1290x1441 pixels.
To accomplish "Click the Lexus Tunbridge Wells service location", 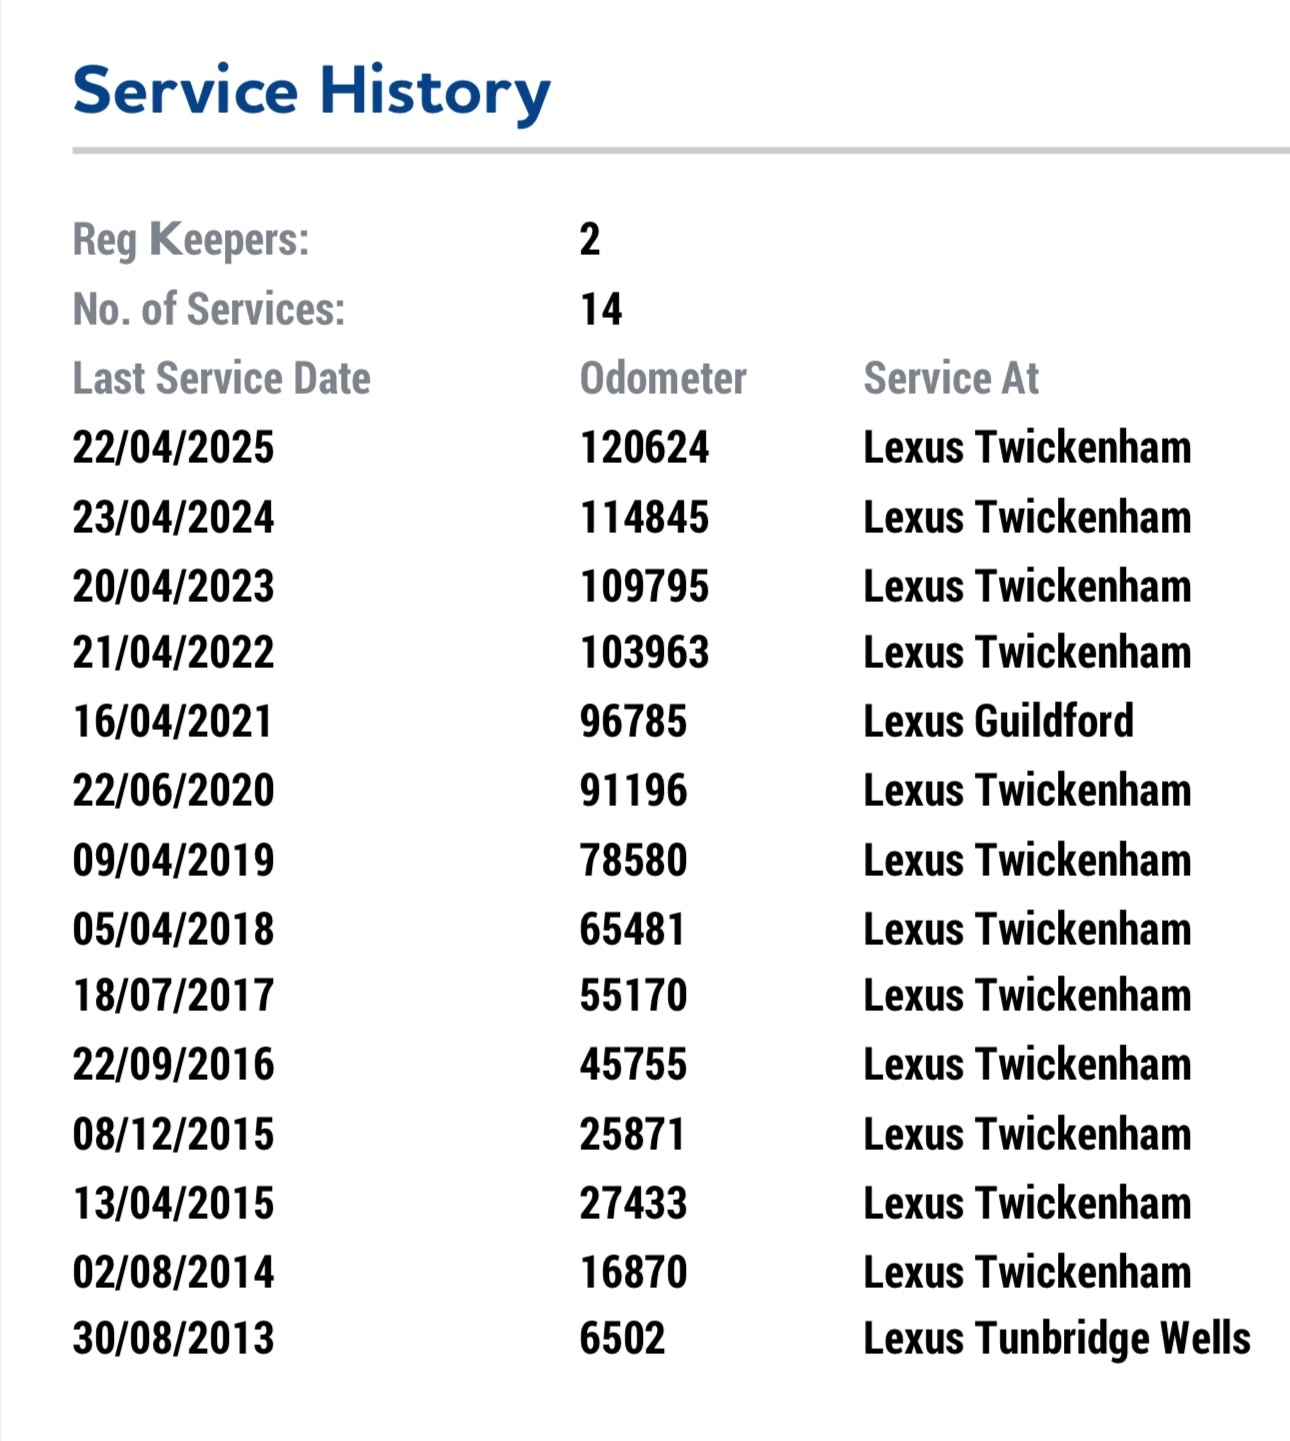I will (1057, 1339).
